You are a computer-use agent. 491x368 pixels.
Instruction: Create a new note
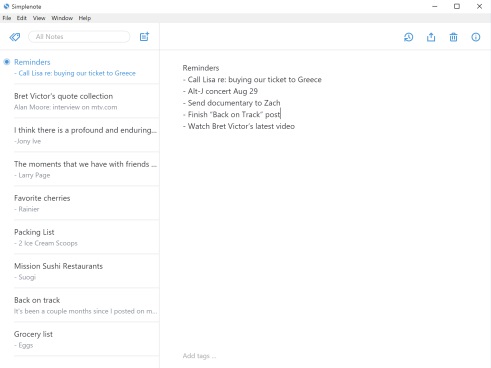click(144, 37)
